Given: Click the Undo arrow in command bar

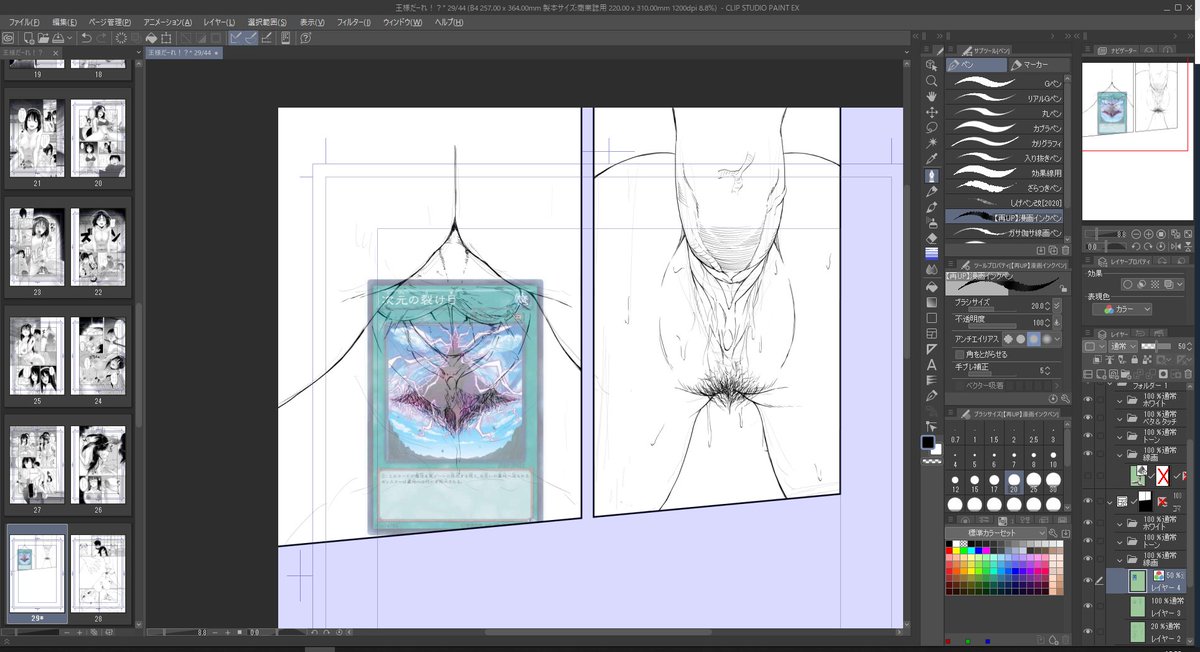Looking at the screenshot, I should pos(86,37).
